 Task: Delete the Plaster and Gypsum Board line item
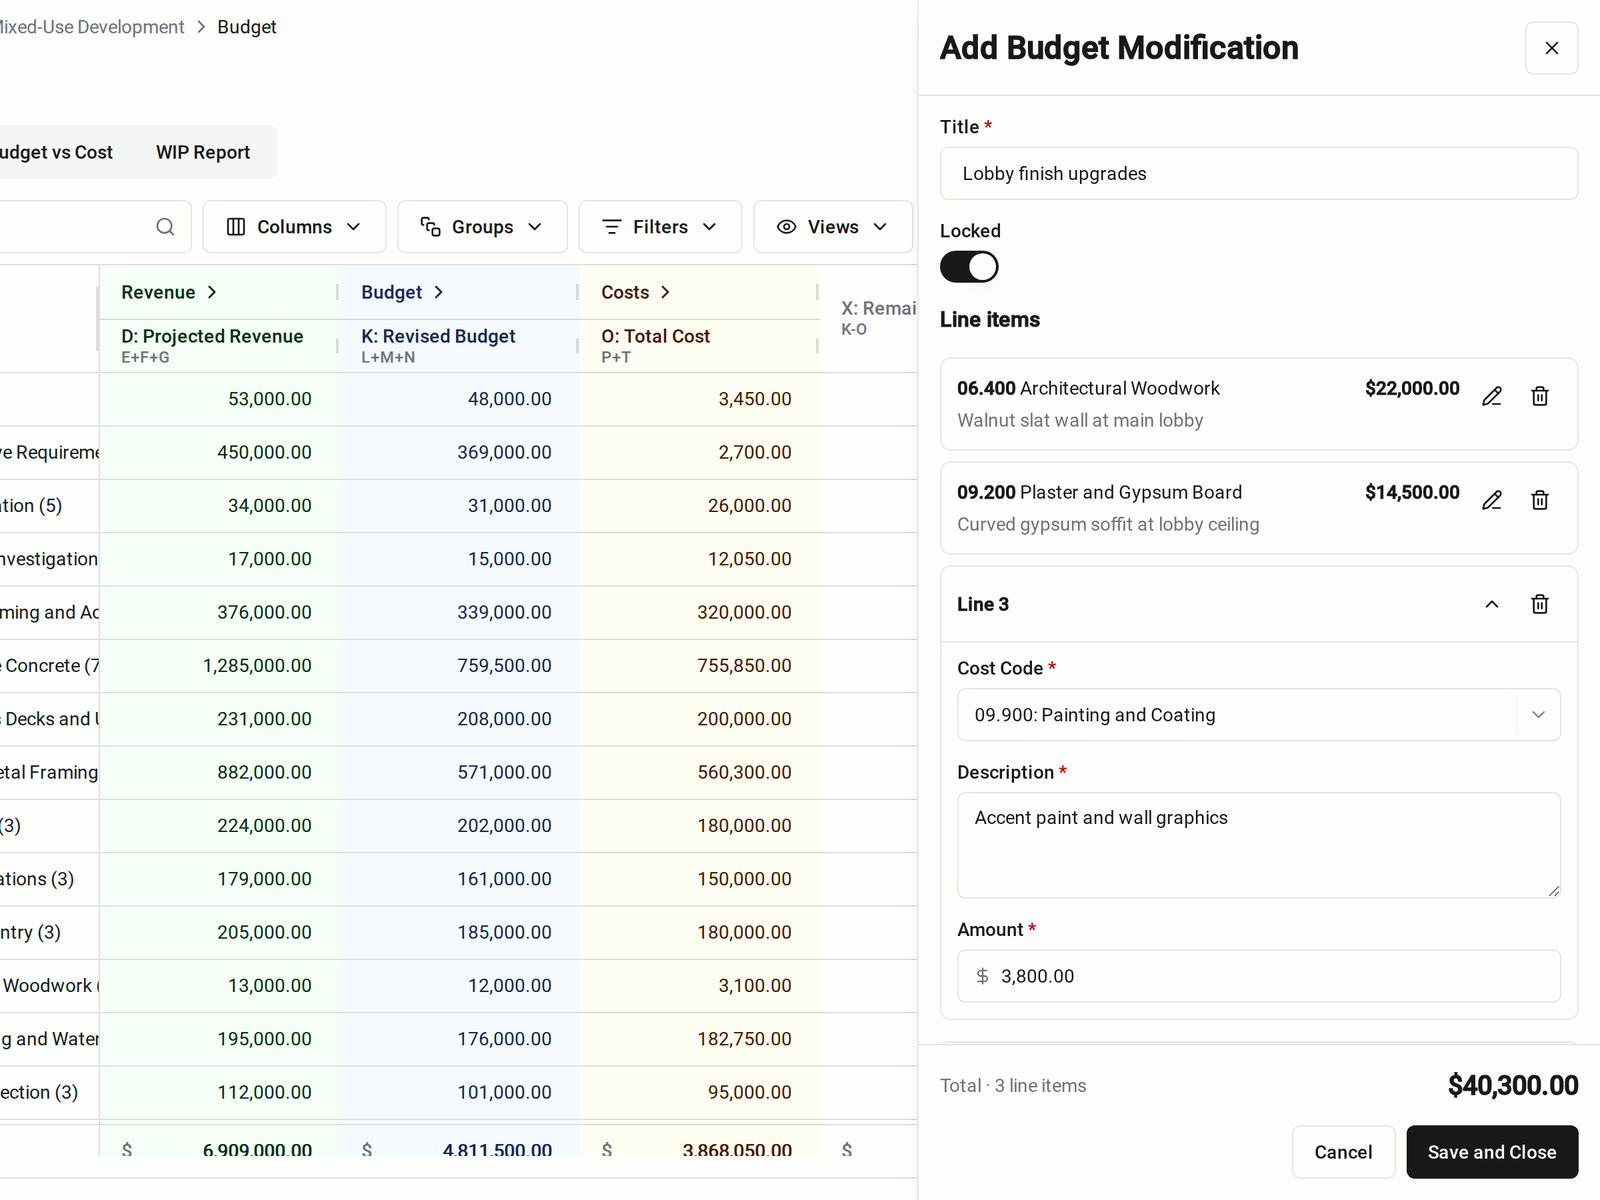click(1540, 500)
